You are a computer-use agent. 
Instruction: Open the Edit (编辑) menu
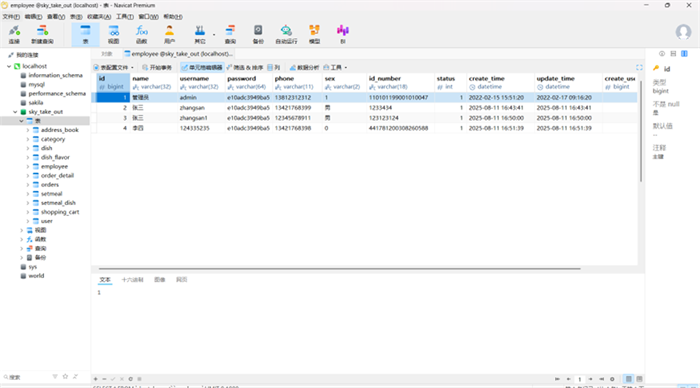coord(33,17)
